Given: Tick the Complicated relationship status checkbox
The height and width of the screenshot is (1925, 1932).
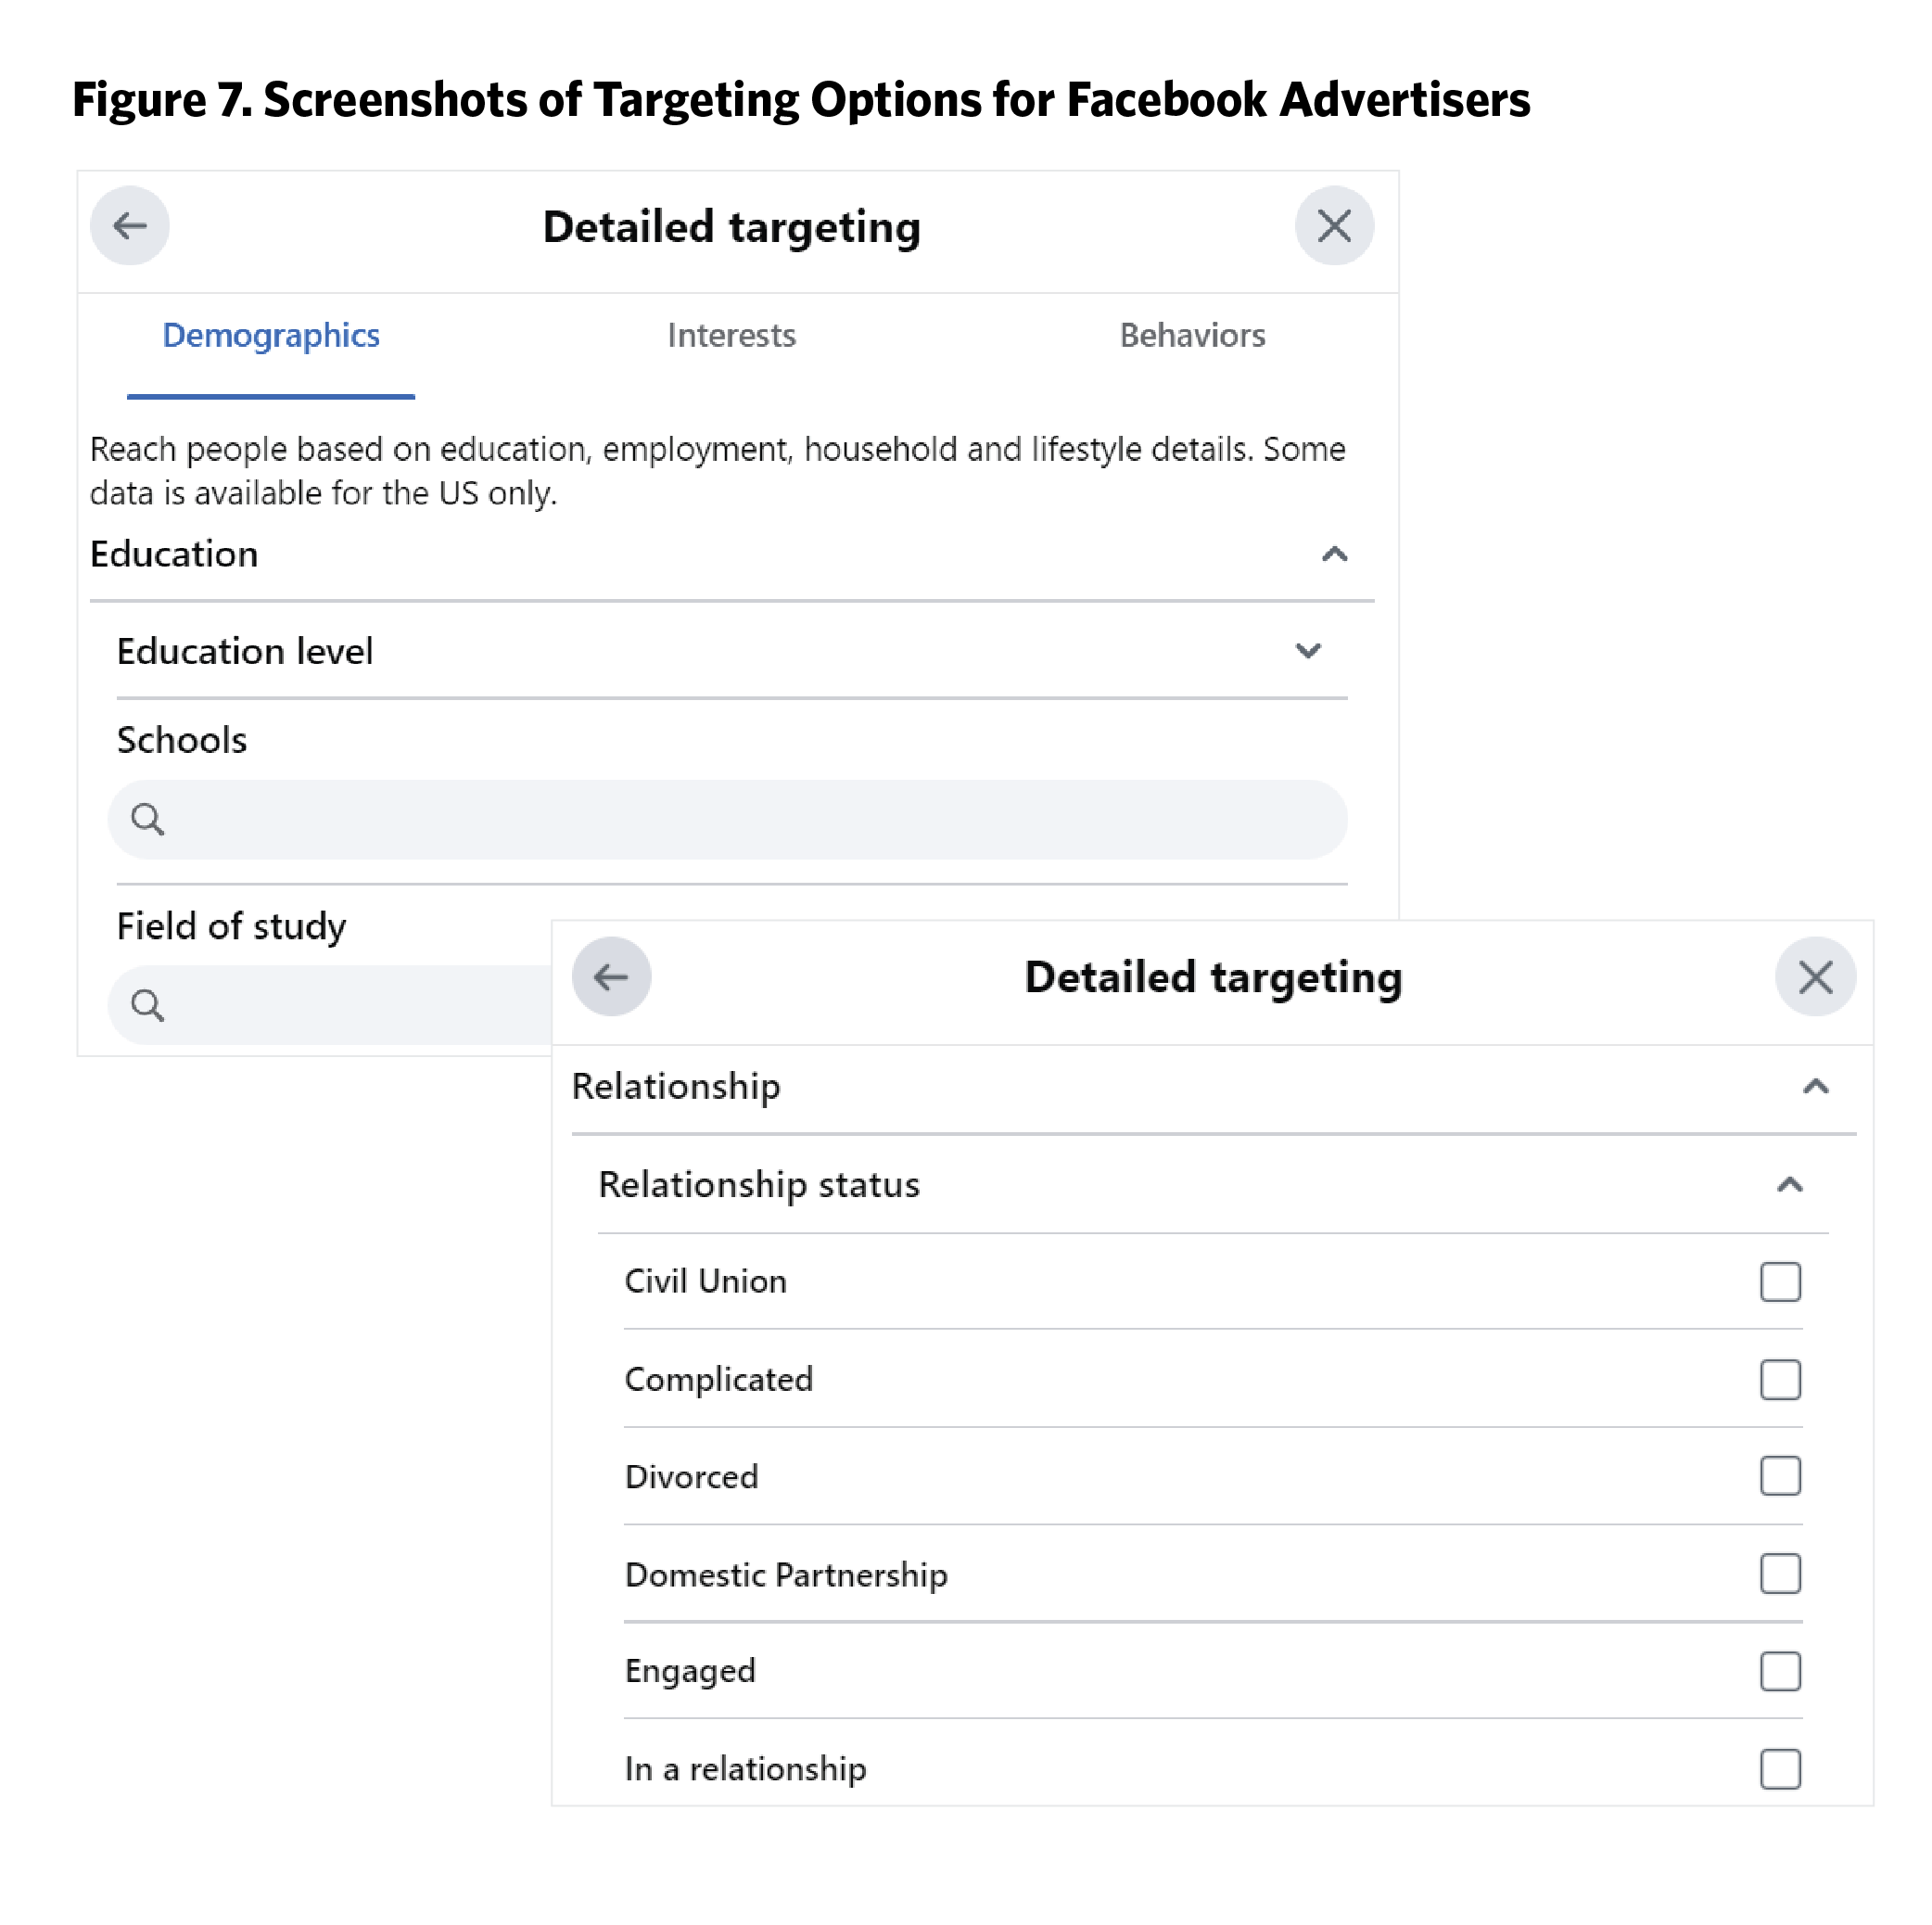Looking at the screenshot, I should point(1779,1379).
